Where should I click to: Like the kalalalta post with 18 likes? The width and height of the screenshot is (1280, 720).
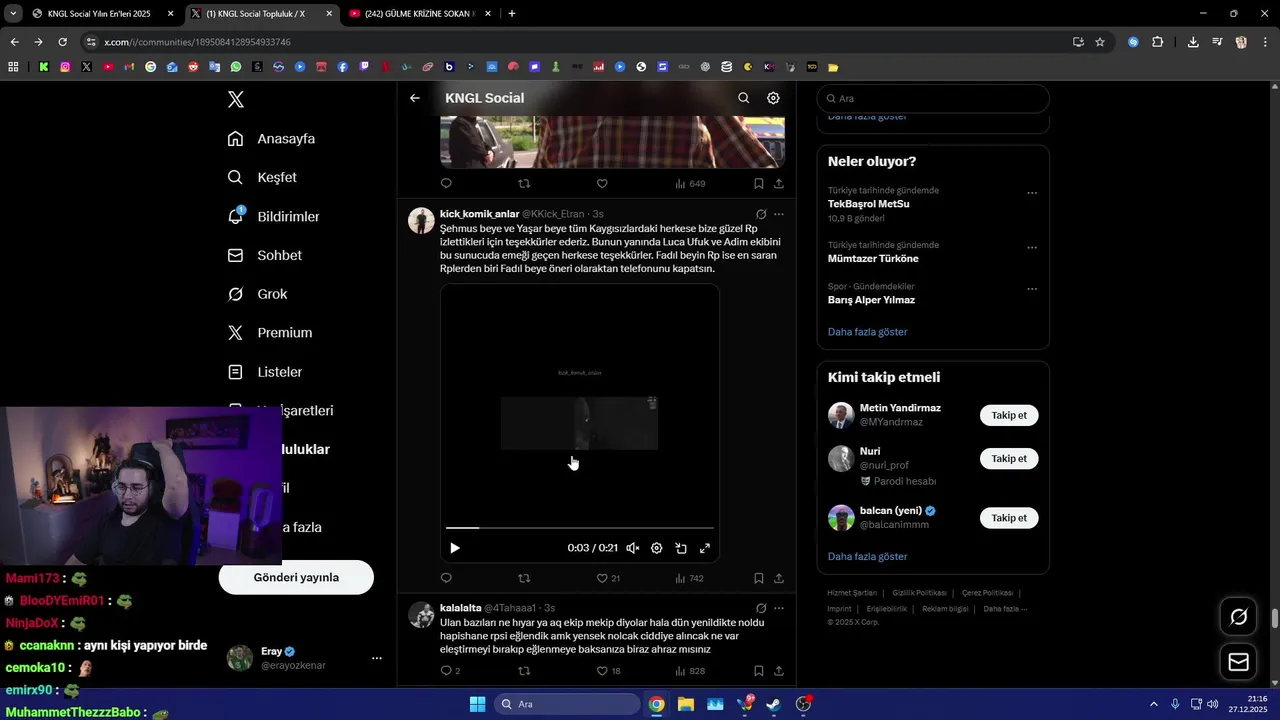[608, 671]
